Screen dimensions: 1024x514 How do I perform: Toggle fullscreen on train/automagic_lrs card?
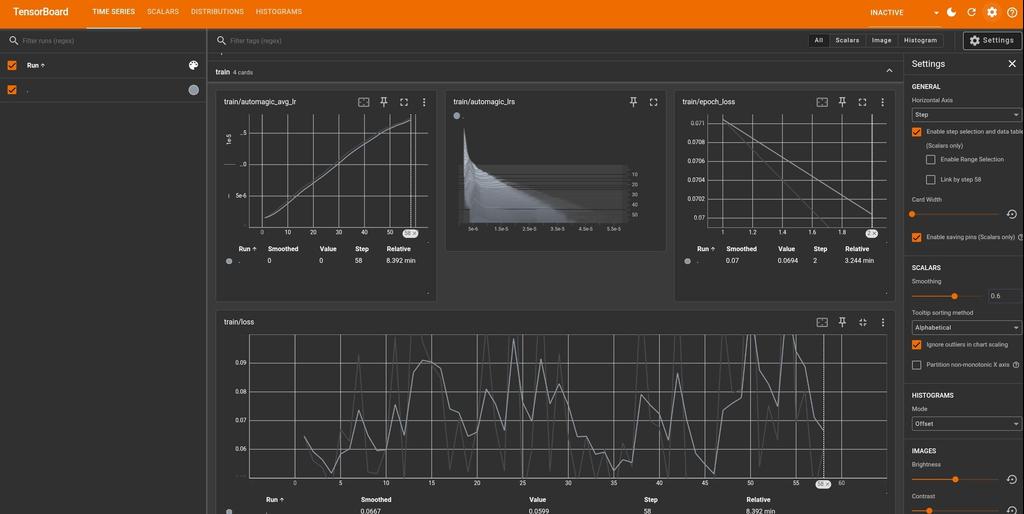653,102
